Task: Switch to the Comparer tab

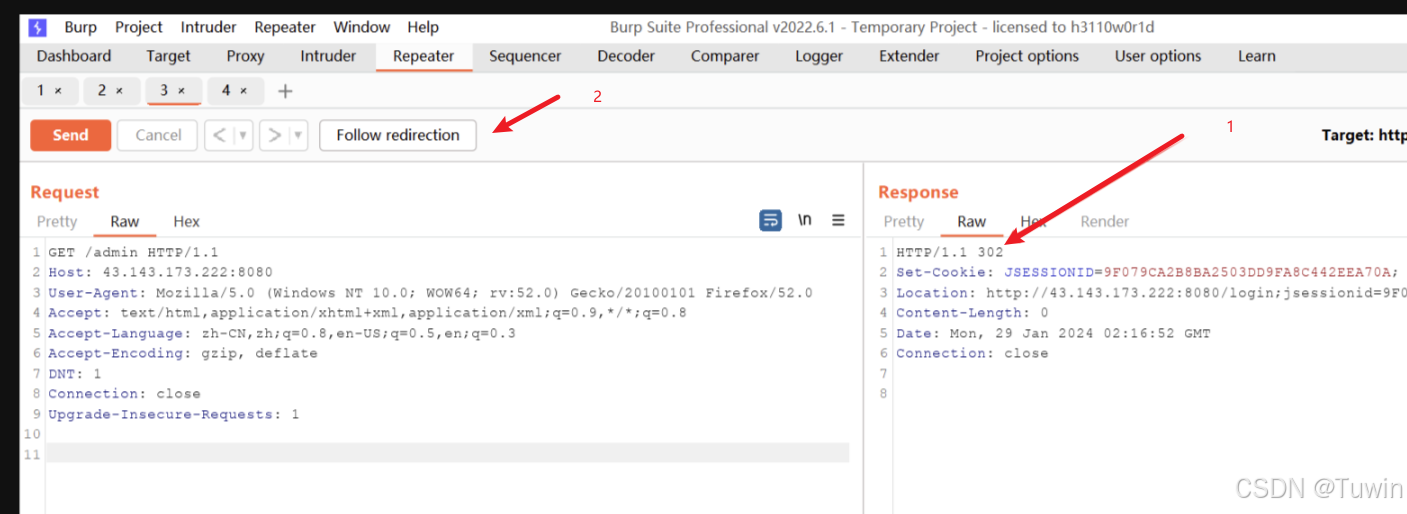Action: coord(725,56)
